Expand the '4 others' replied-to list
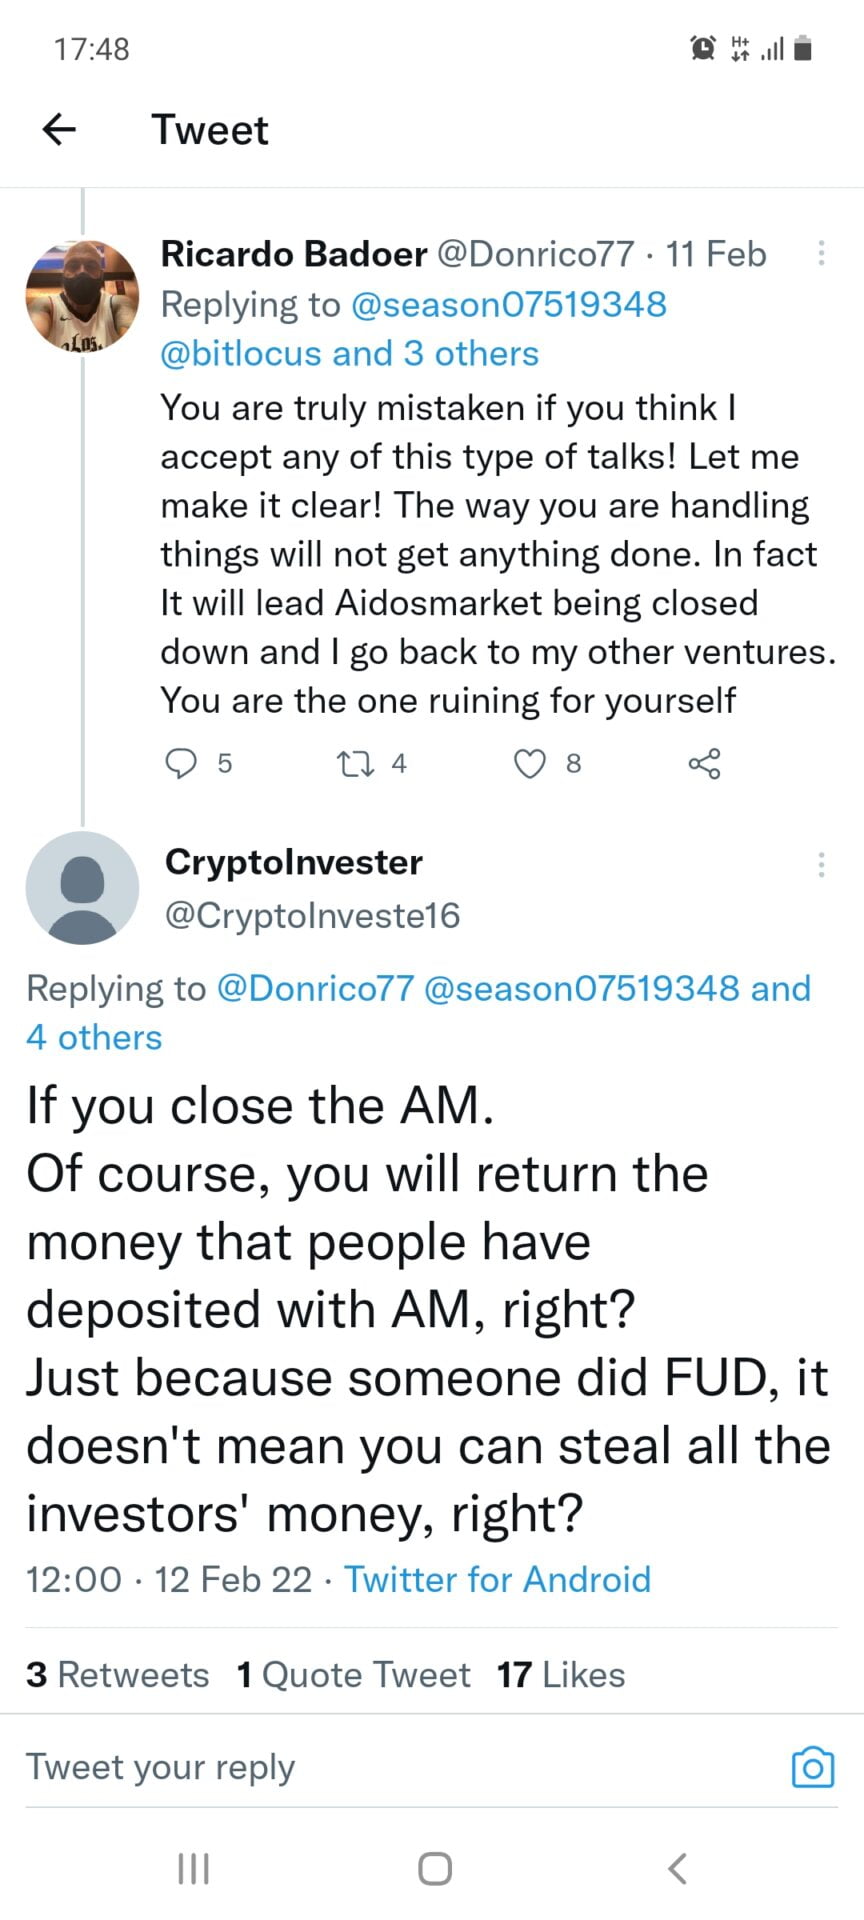Viewport: 864px width, 1920px height. [x=94, y=1037]
